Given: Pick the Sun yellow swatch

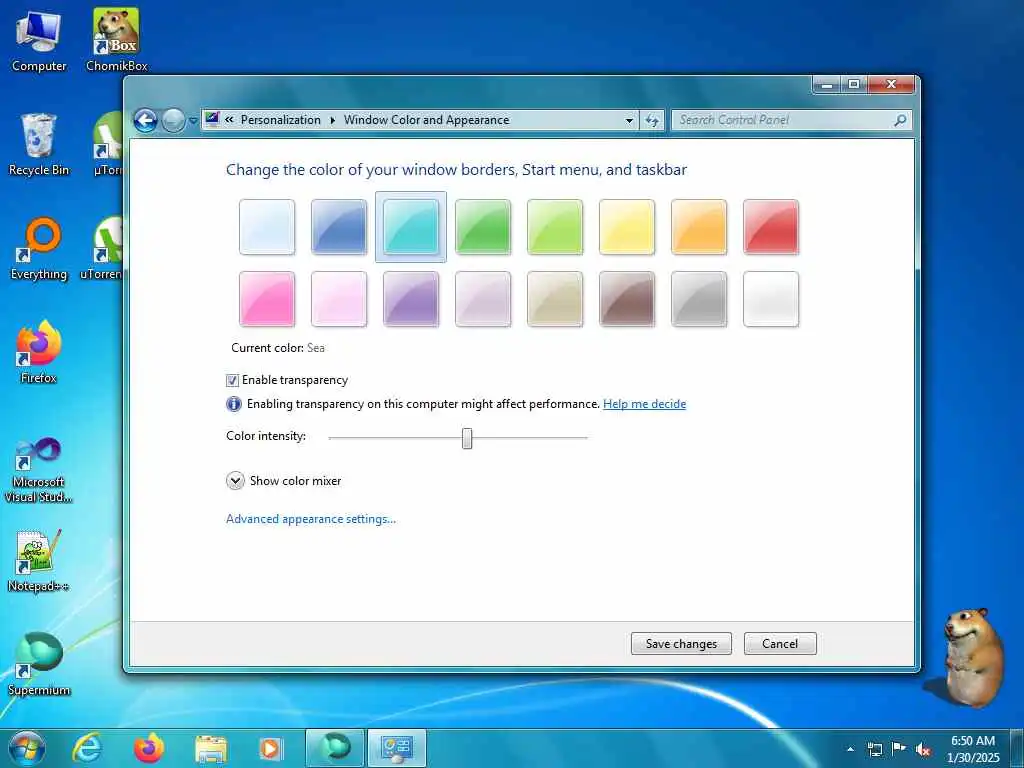Looking at the screenshot, I should click(627, 227).
